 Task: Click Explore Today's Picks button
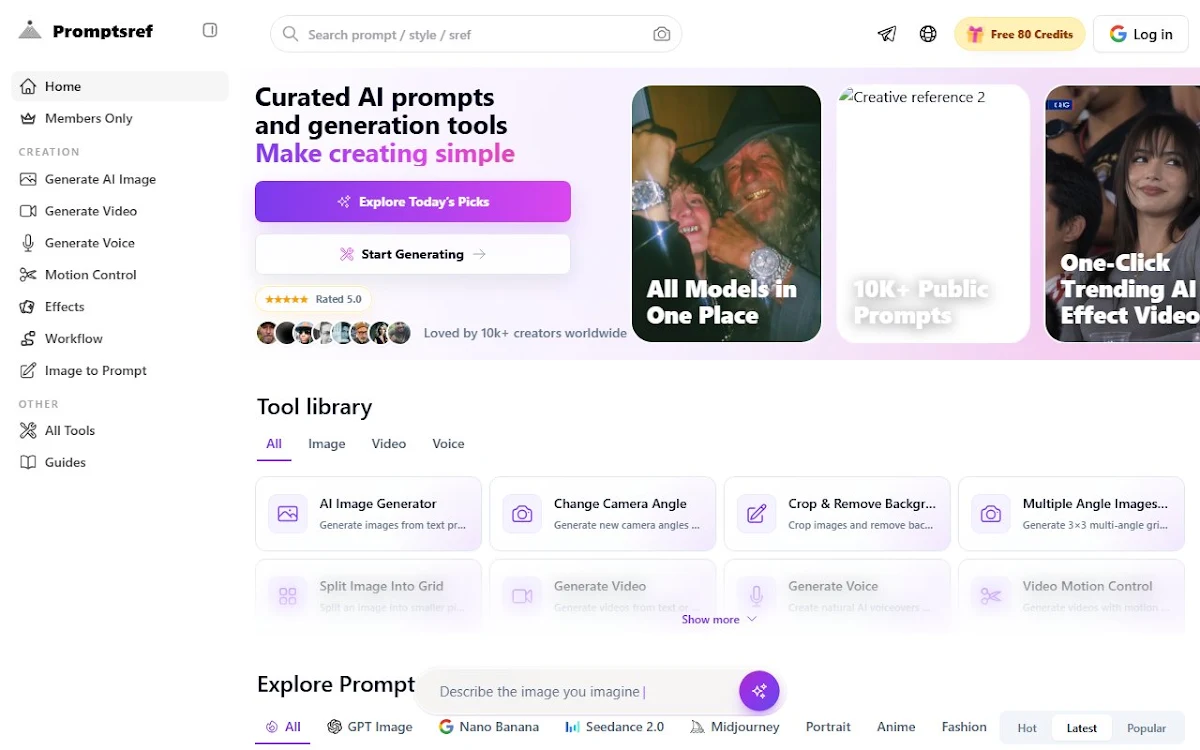click(413, 201)
